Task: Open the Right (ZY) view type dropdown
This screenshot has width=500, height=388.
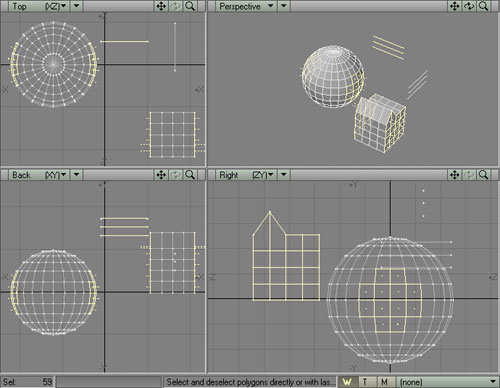Action: pyautogui.click(x=246, y=175)
